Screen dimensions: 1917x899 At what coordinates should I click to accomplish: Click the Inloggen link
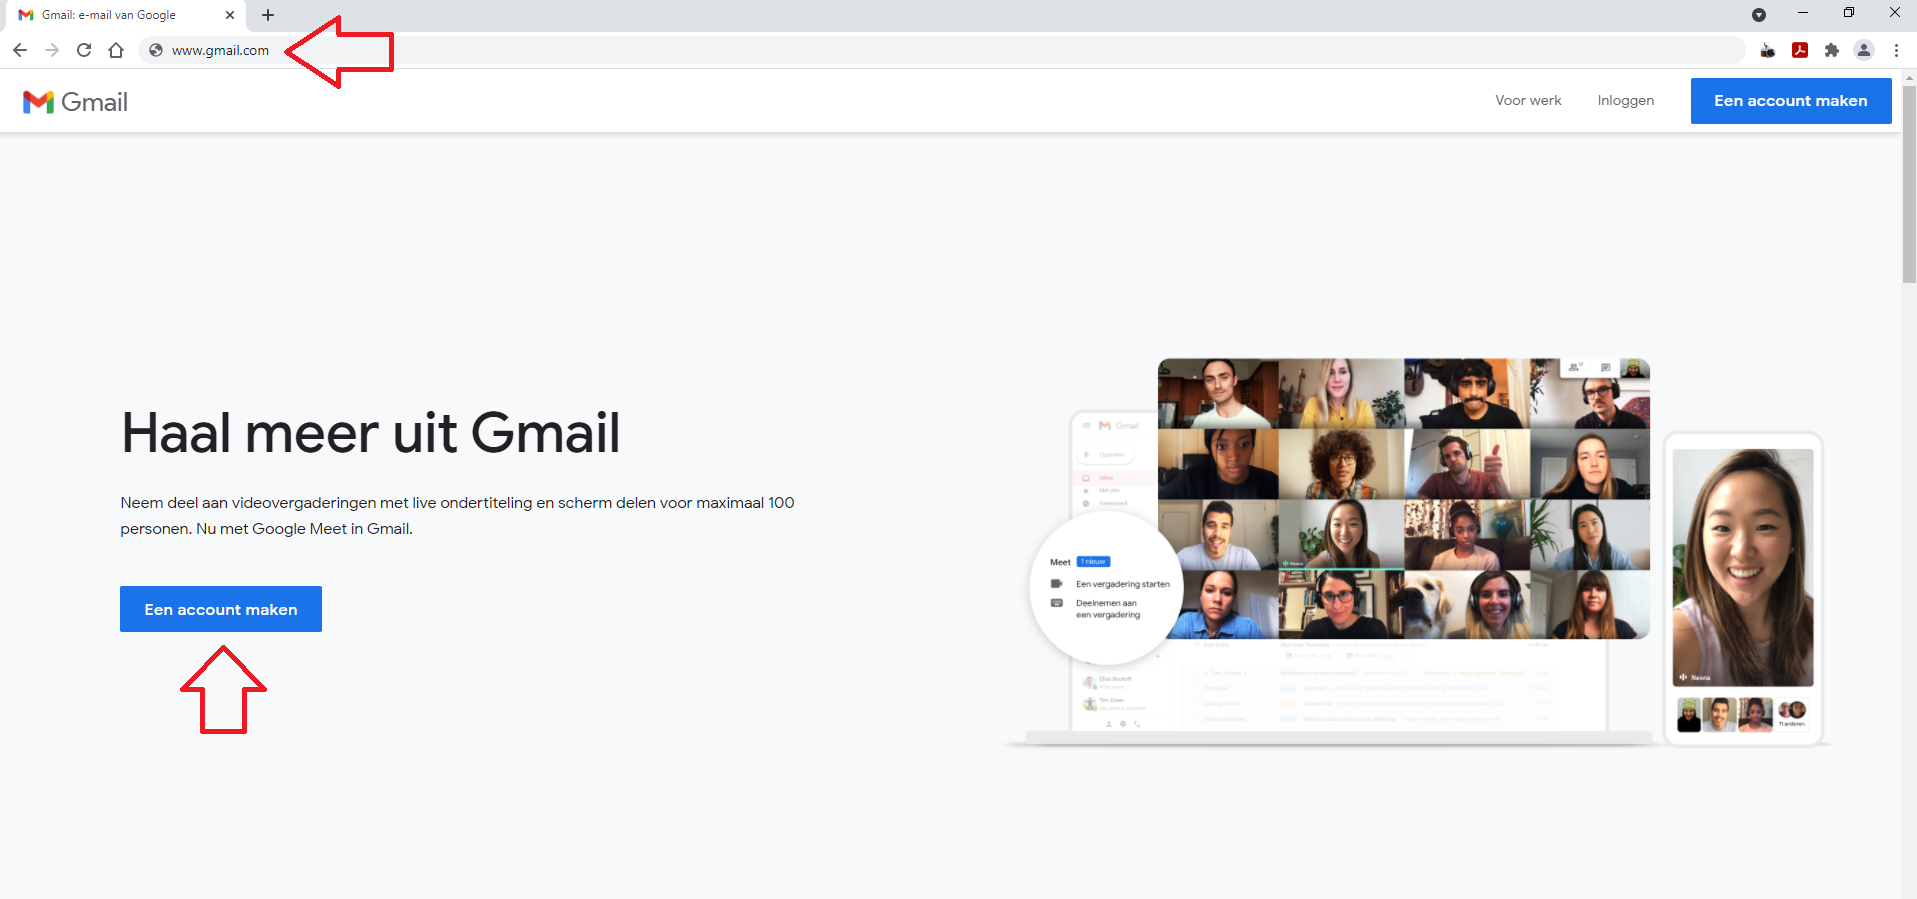point(1625,101)
